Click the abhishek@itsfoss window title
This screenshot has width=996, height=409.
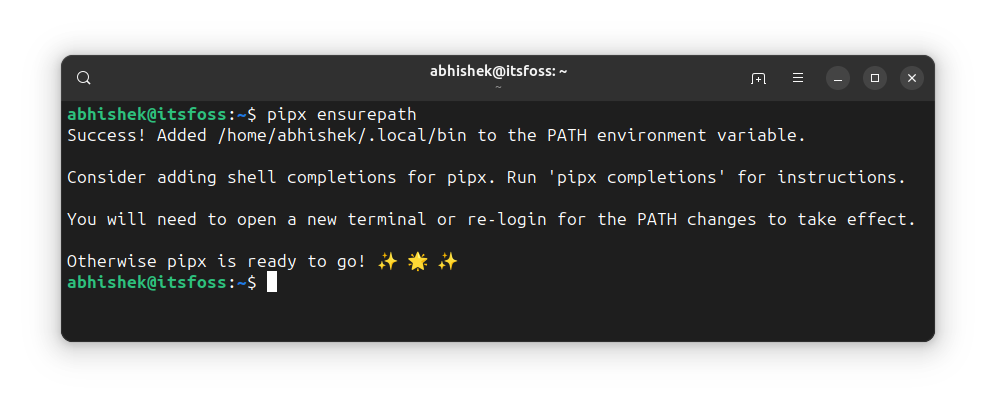499,71
